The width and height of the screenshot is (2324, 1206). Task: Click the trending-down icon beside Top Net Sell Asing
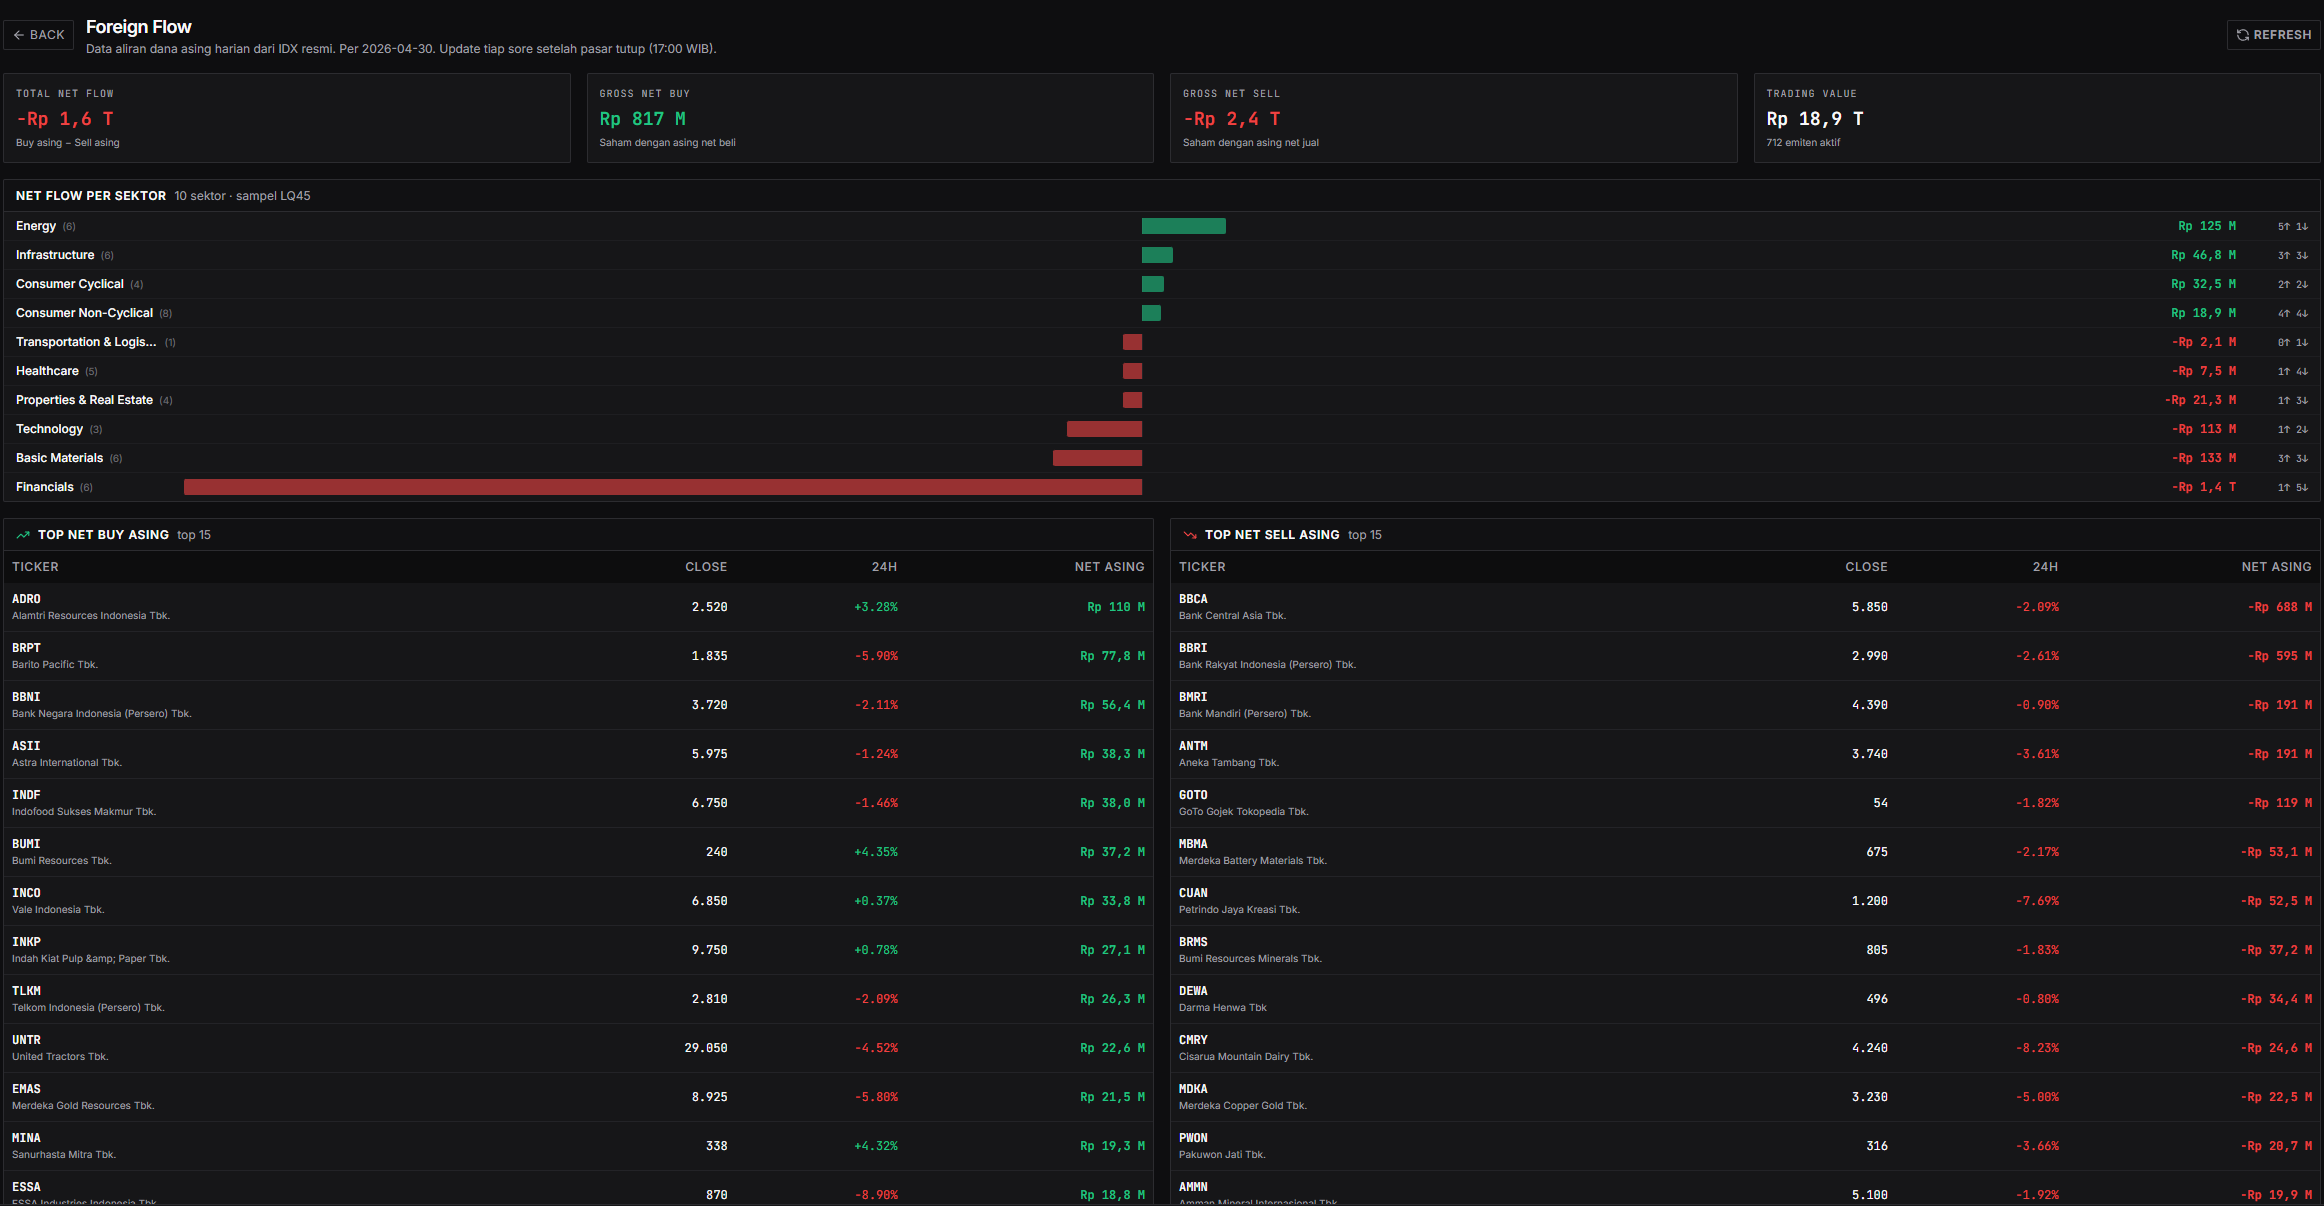(x=1190, y=535)
